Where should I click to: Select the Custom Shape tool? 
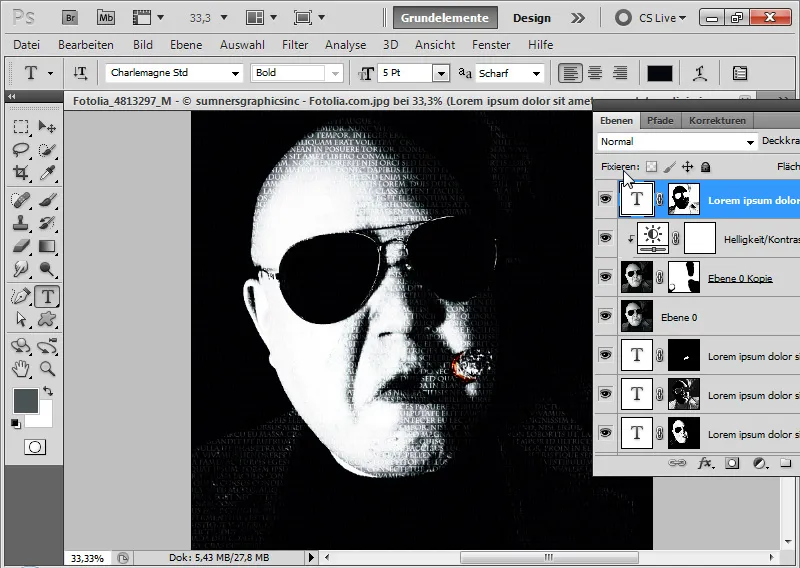tap(47, 319)
